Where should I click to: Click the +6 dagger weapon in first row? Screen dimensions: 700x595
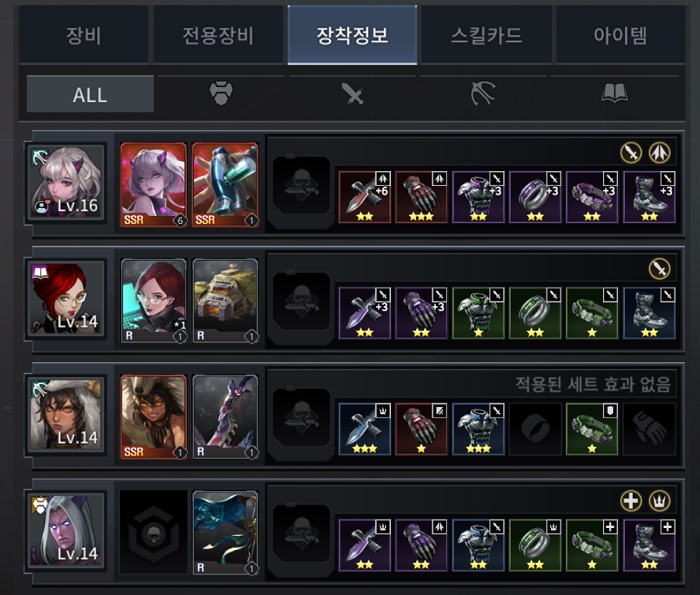click(365, 197)
